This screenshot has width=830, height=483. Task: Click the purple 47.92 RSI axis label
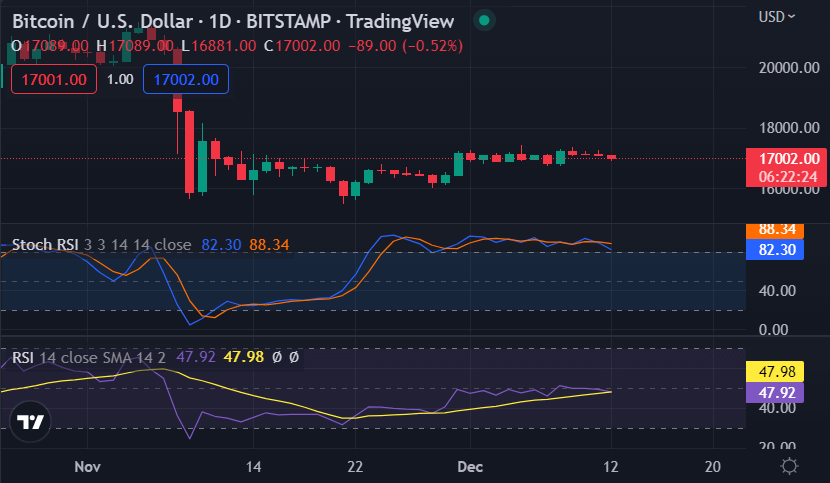775,392
